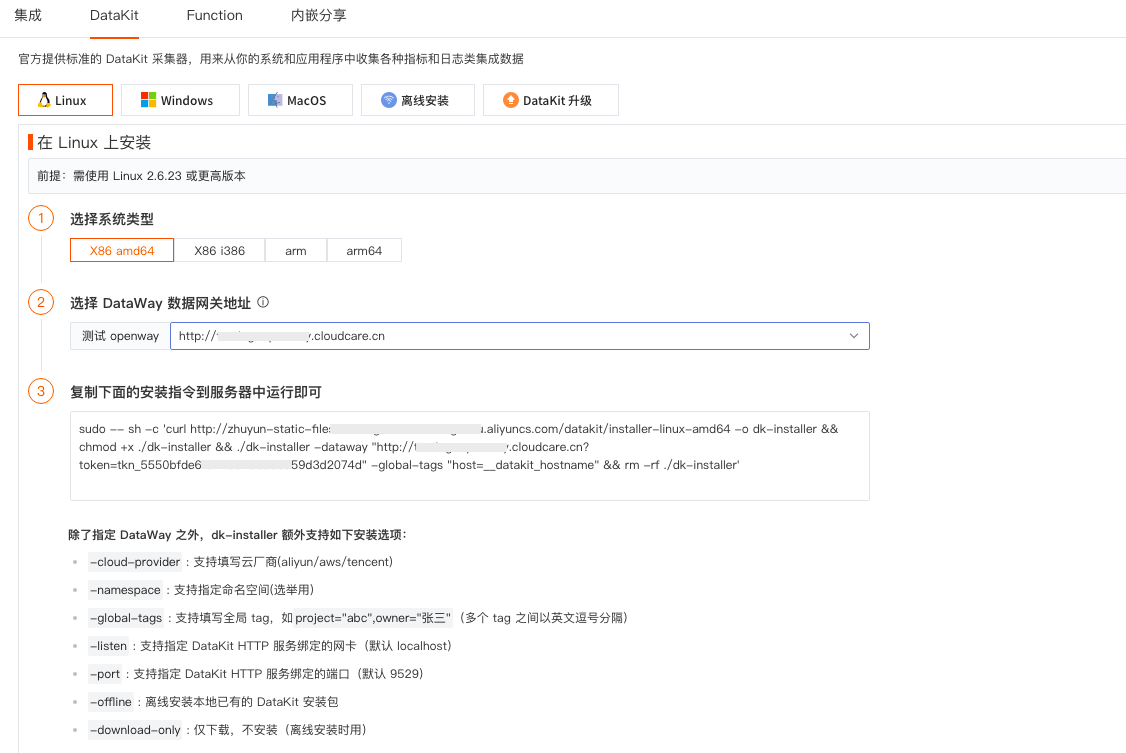Click the Linux penguin icon
Screen dimensions: 1126x753
click(45, 100)
